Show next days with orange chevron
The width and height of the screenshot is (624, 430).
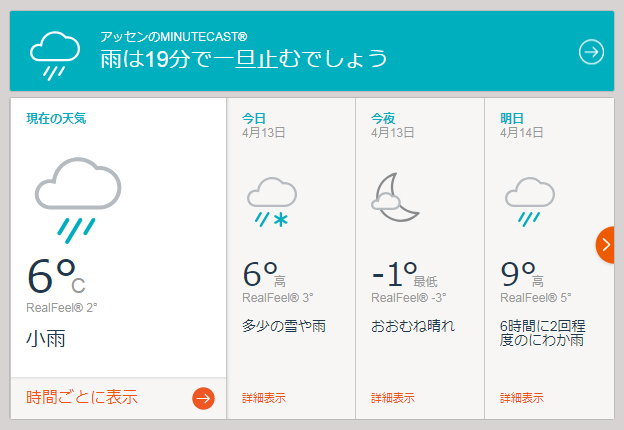[x=606, y=245]
